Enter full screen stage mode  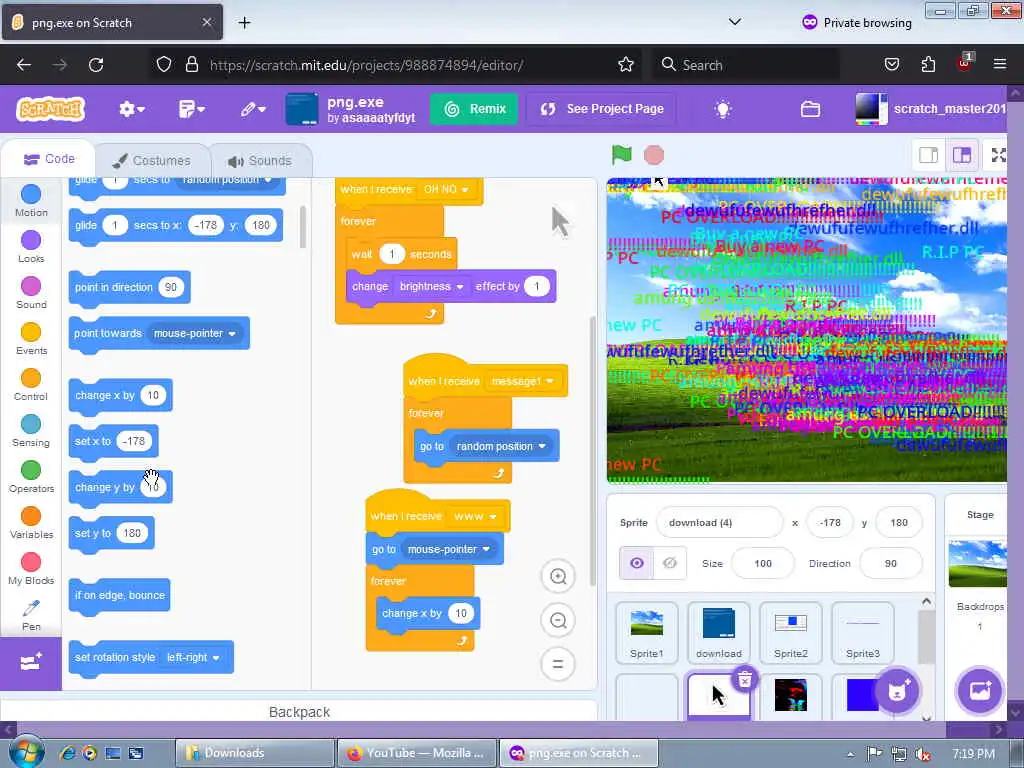[x=999, y=155]
